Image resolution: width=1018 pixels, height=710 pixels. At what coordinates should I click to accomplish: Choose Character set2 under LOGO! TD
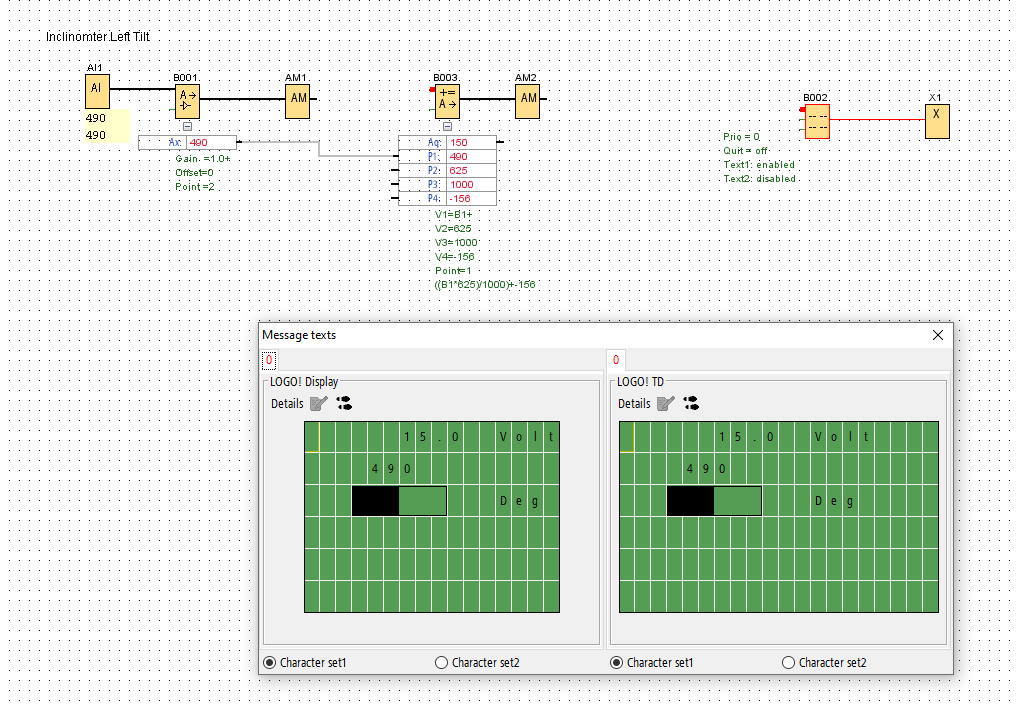click(789, 662)
